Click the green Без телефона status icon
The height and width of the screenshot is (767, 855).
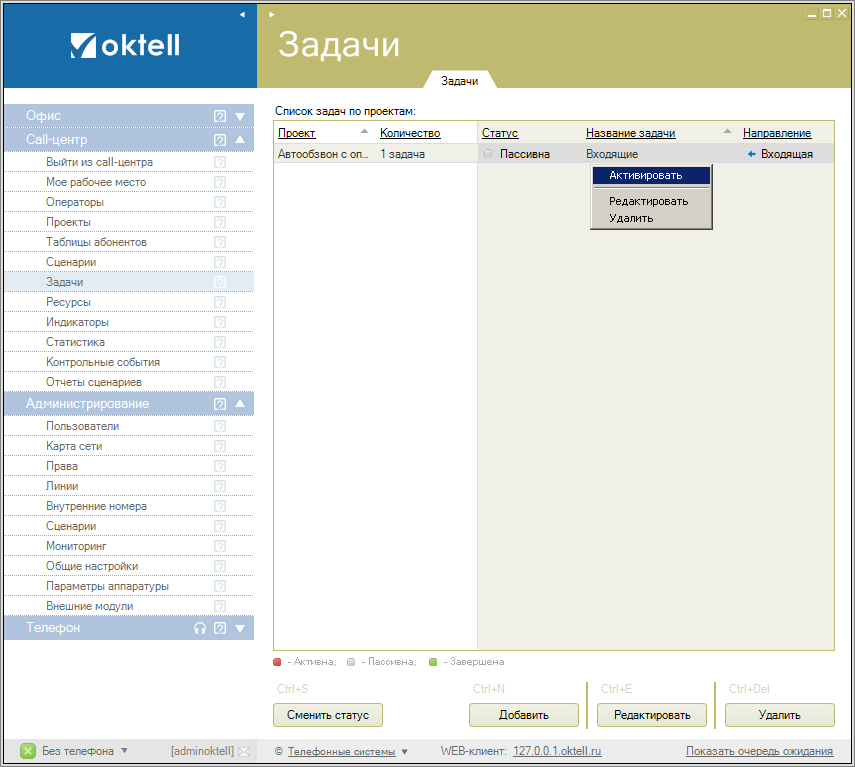tap(28, 751)
